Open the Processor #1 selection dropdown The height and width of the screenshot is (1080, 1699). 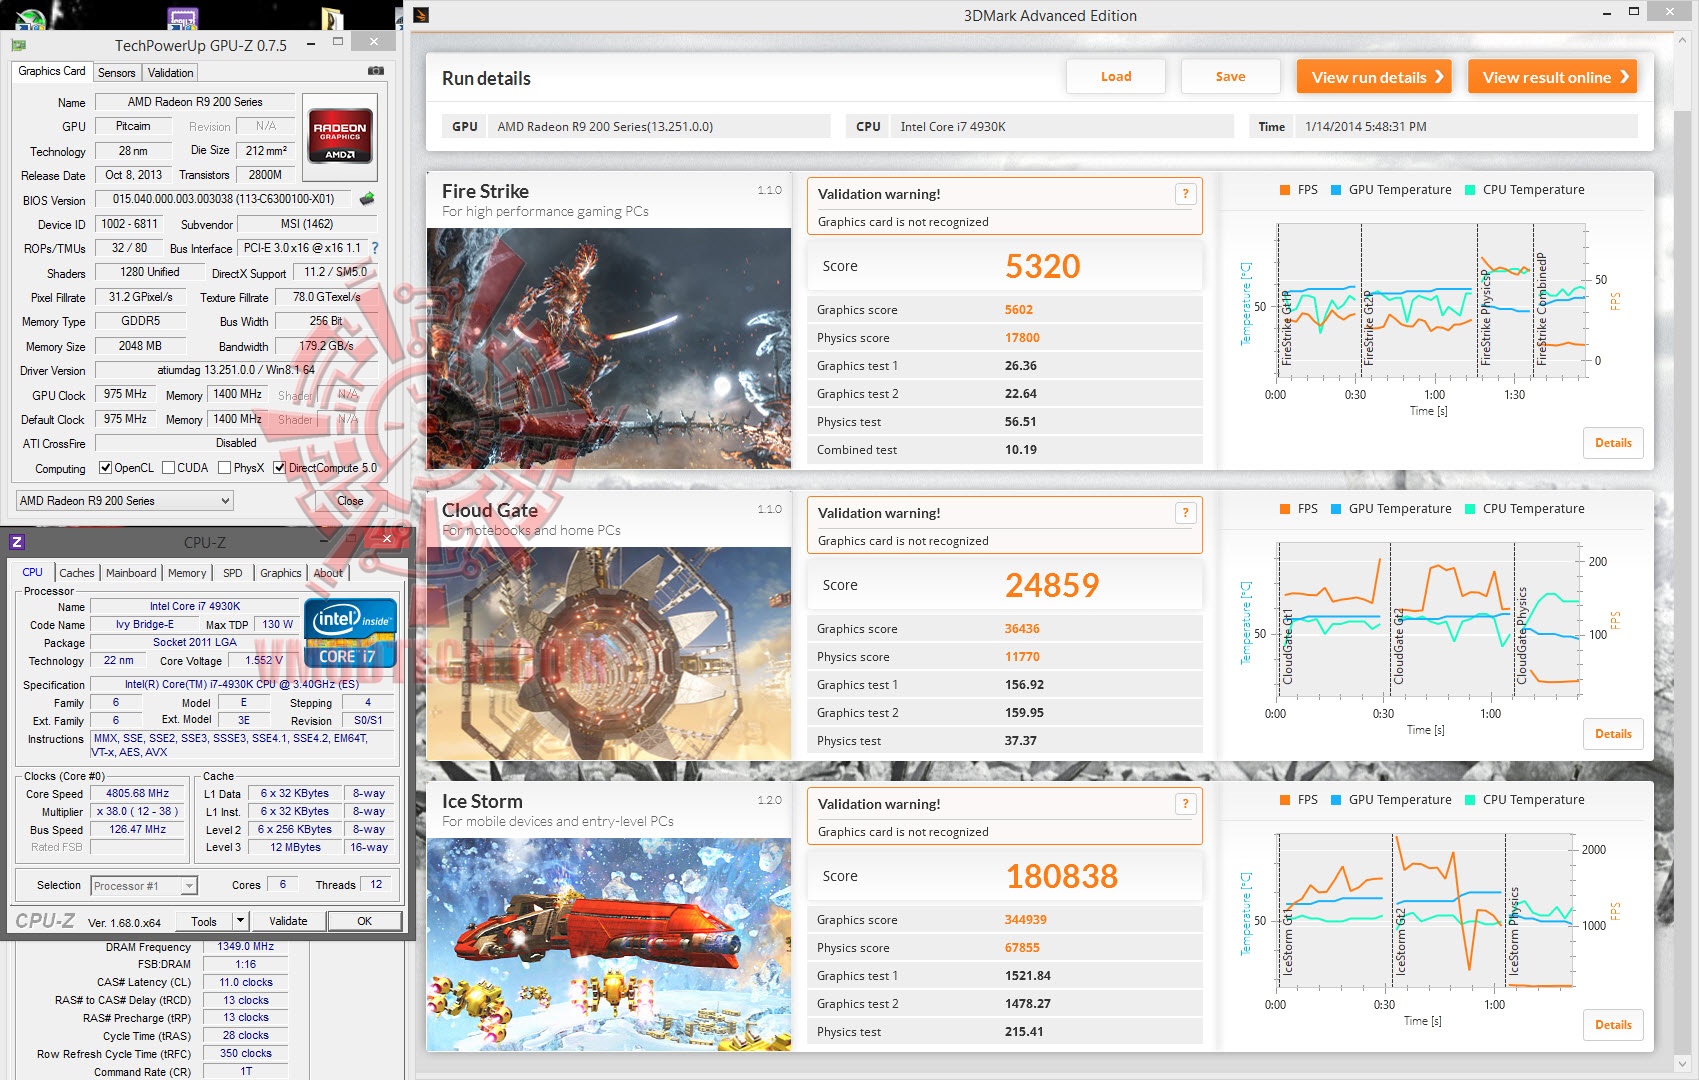[144, 885]
